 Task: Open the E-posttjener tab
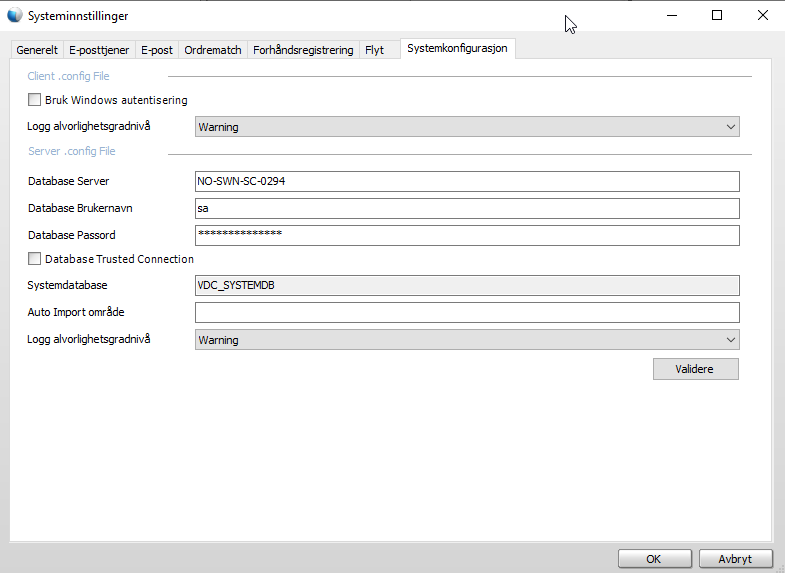pyautogui.click(x=99, y=50)
